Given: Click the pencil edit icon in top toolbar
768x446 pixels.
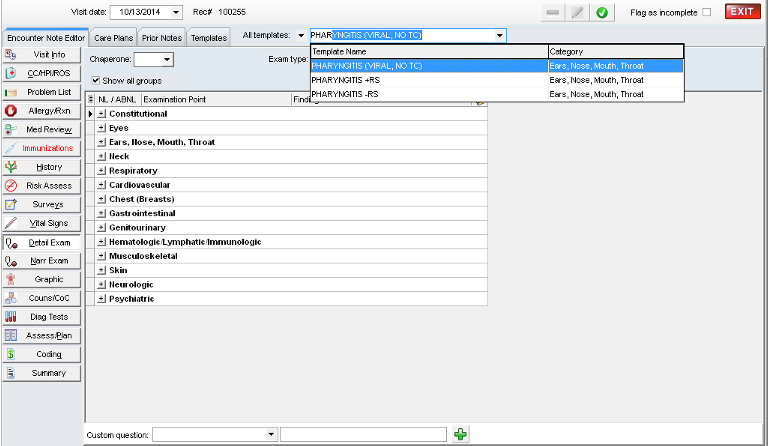Looking at the screenshot, I should 577,13.
